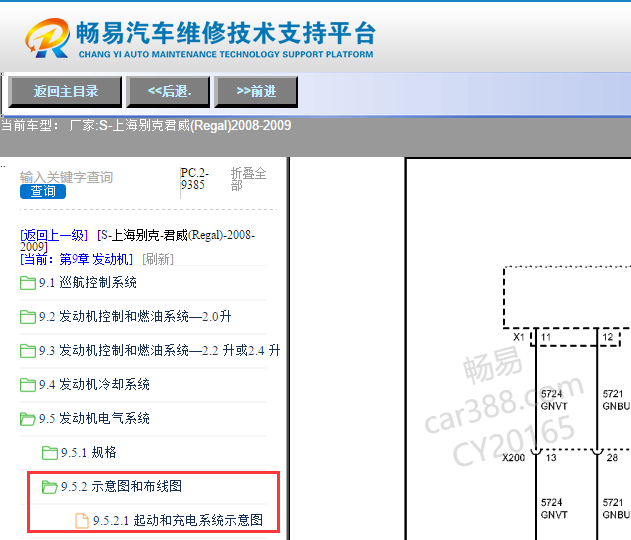
Task: Click connector pin 13 at X200
Action: [551, 458]
